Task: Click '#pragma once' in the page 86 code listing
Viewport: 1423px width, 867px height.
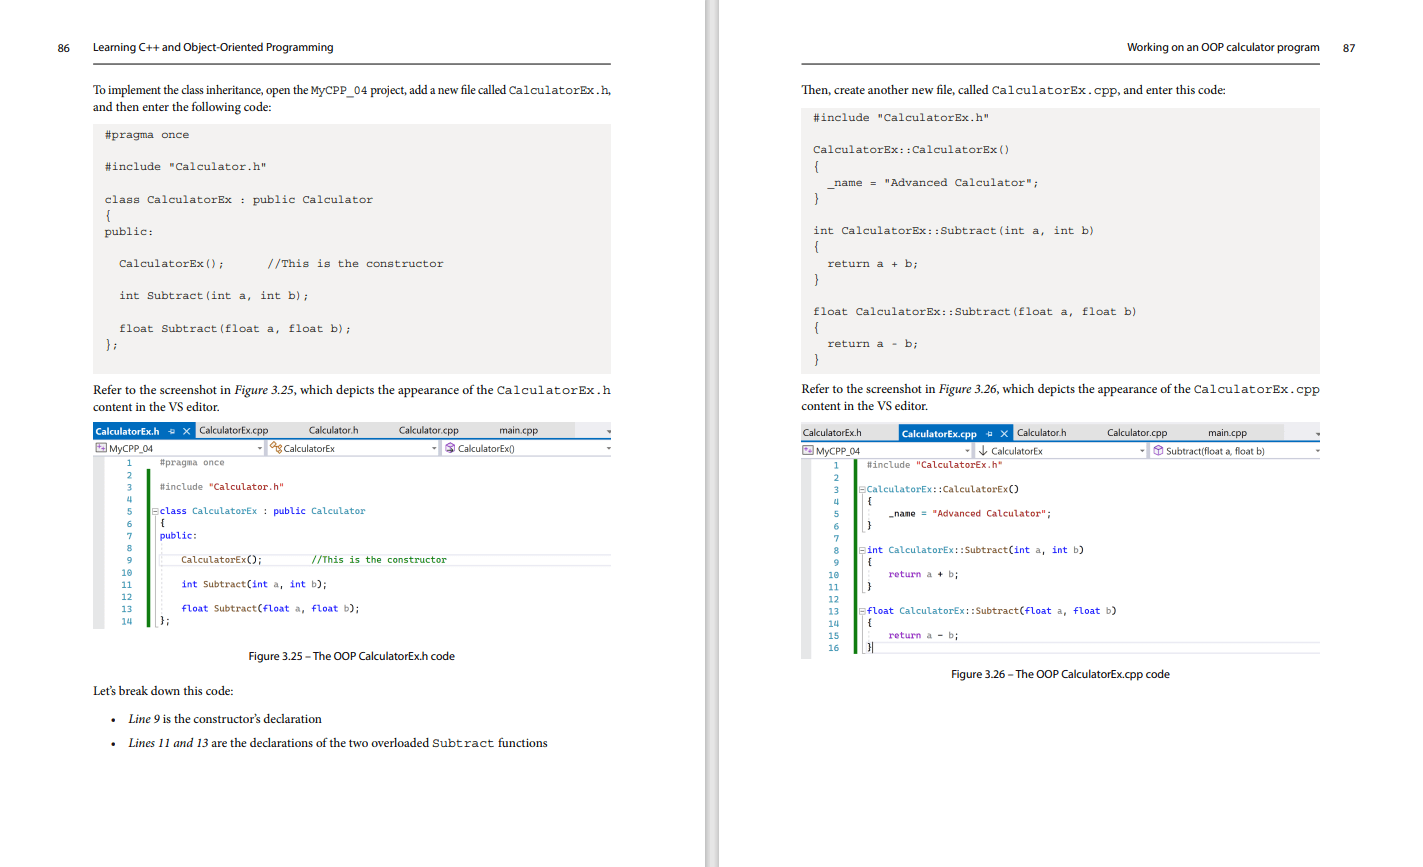Action: (147, 135)
